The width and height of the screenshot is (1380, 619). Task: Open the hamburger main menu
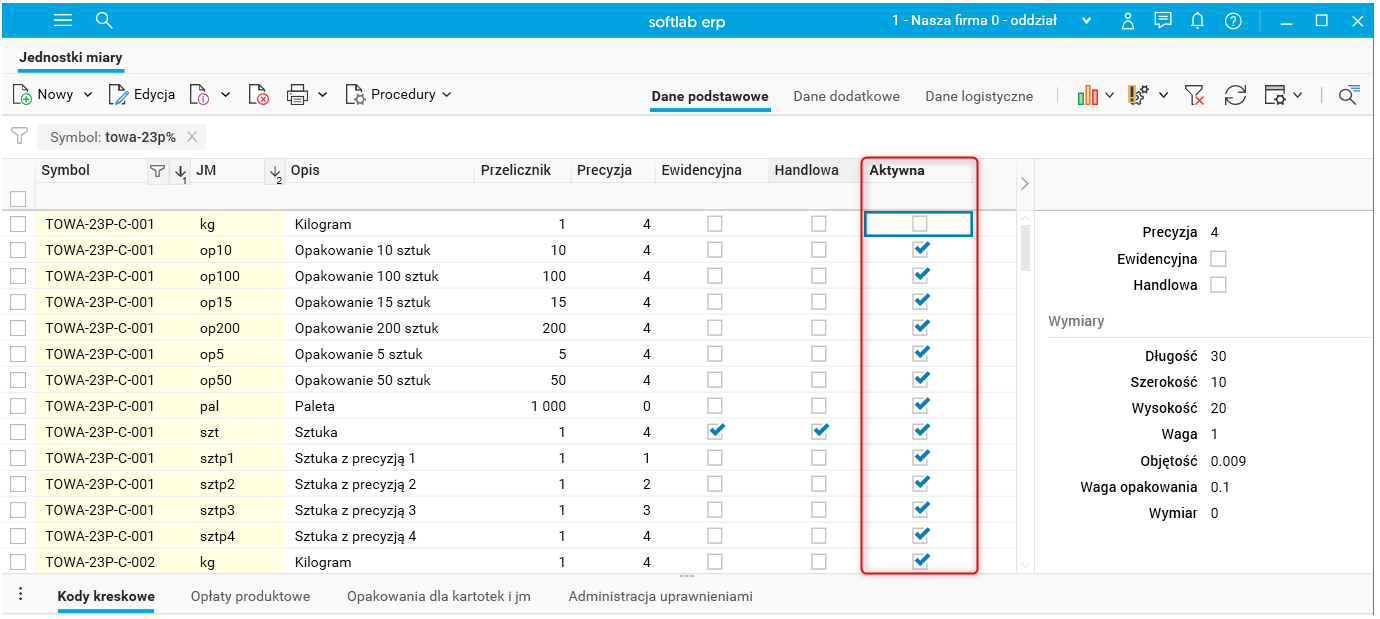click(63, 20)
